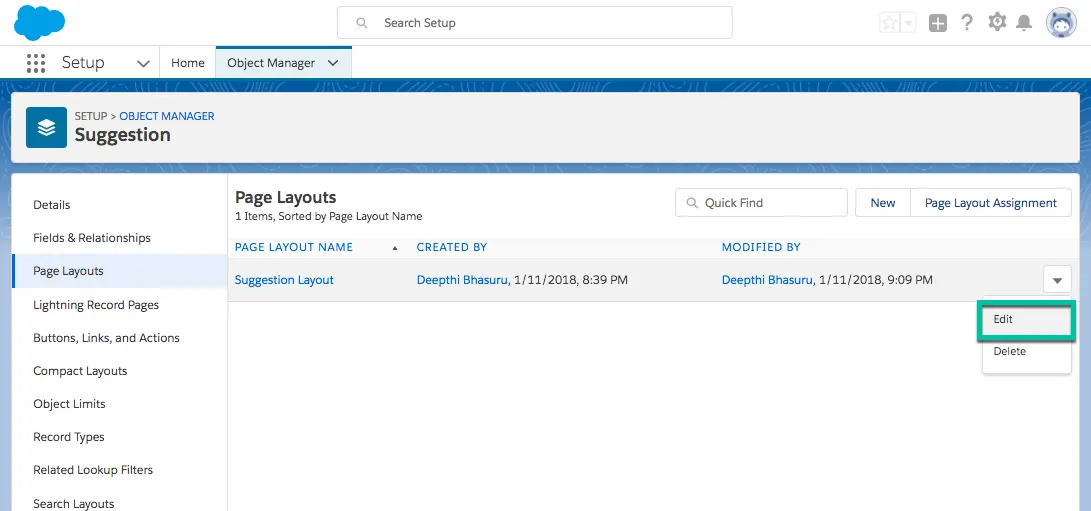Switch to the Home tab
Screen dimensions: 1091x511
pos(188,63)
